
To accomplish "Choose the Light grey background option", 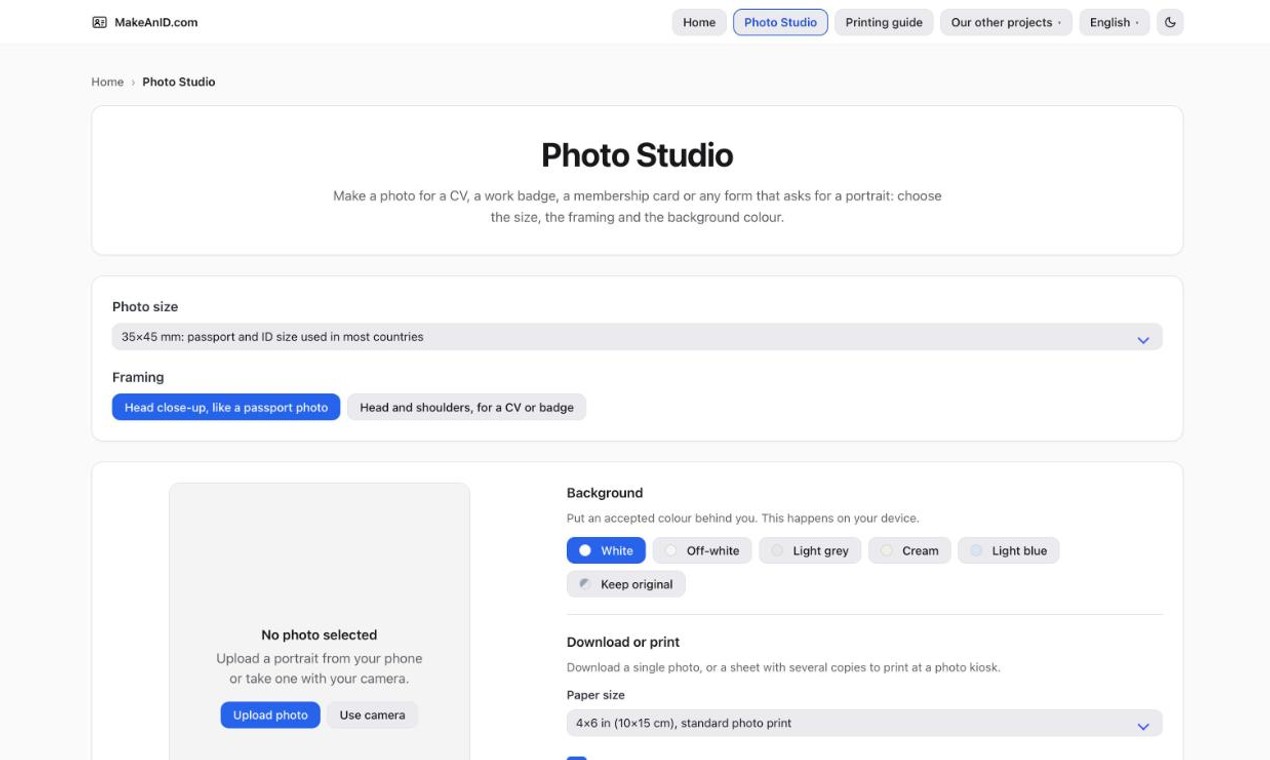I will 810,551.
